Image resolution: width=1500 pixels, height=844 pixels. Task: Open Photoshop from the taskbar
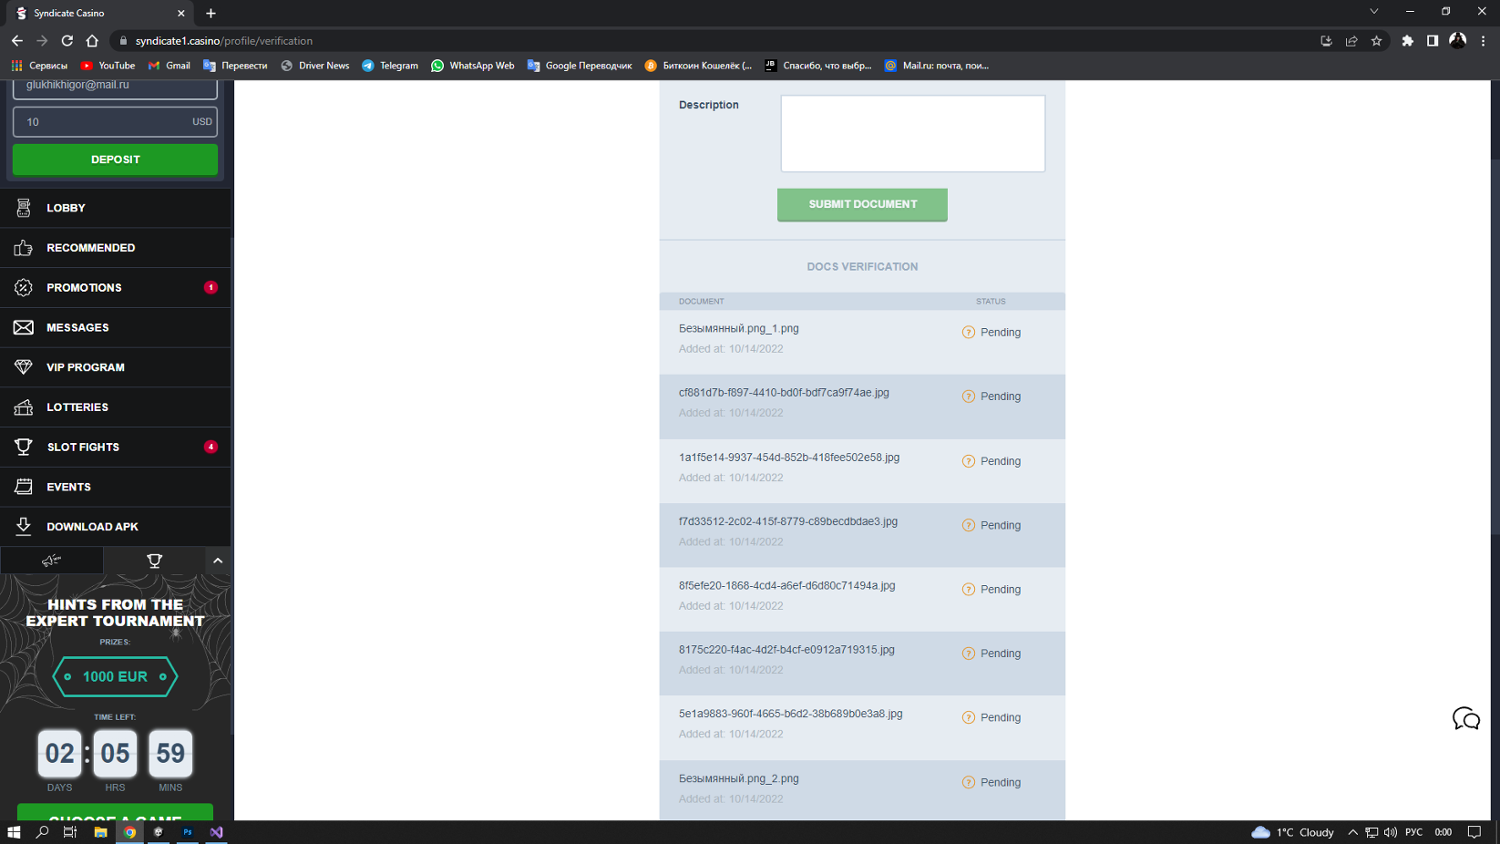[x=187, y=832]
